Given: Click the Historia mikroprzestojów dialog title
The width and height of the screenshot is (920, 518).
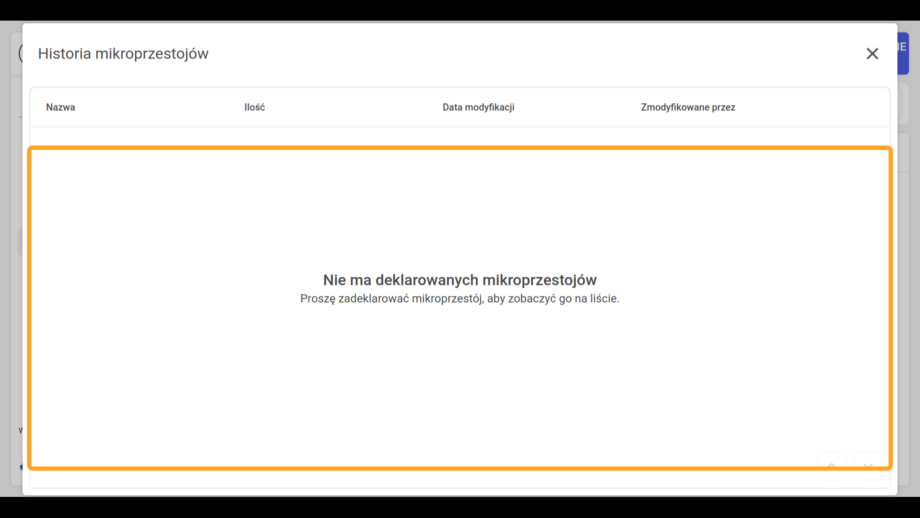Looking at the screenshot, I should (x=123, y=53).
